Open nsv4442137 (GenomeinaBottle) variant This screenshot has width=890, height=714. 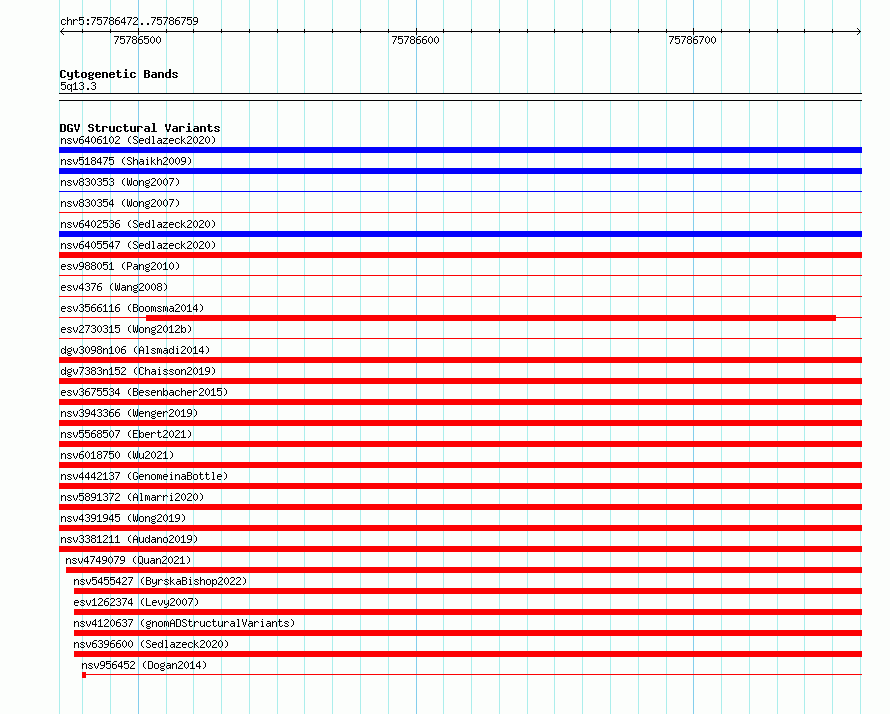[144, 476]
